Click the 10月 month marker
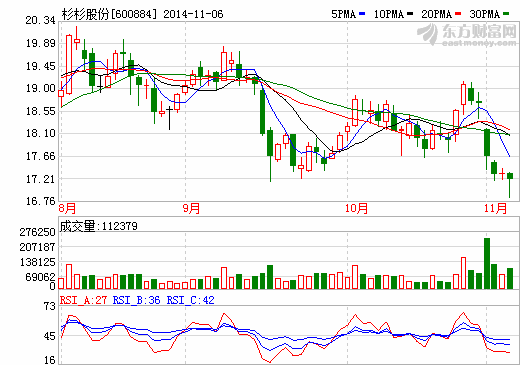 [x=356, y=208]
